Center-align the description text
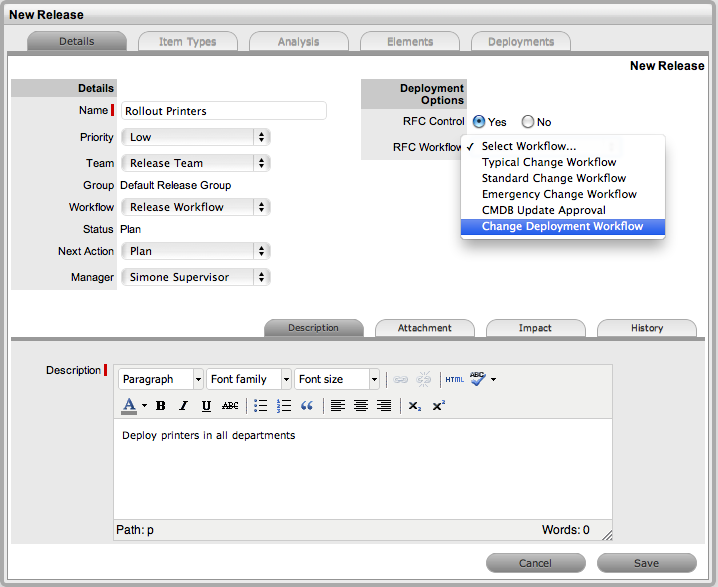This screenshot has height=587, width=718. click(x=361, y=405)
